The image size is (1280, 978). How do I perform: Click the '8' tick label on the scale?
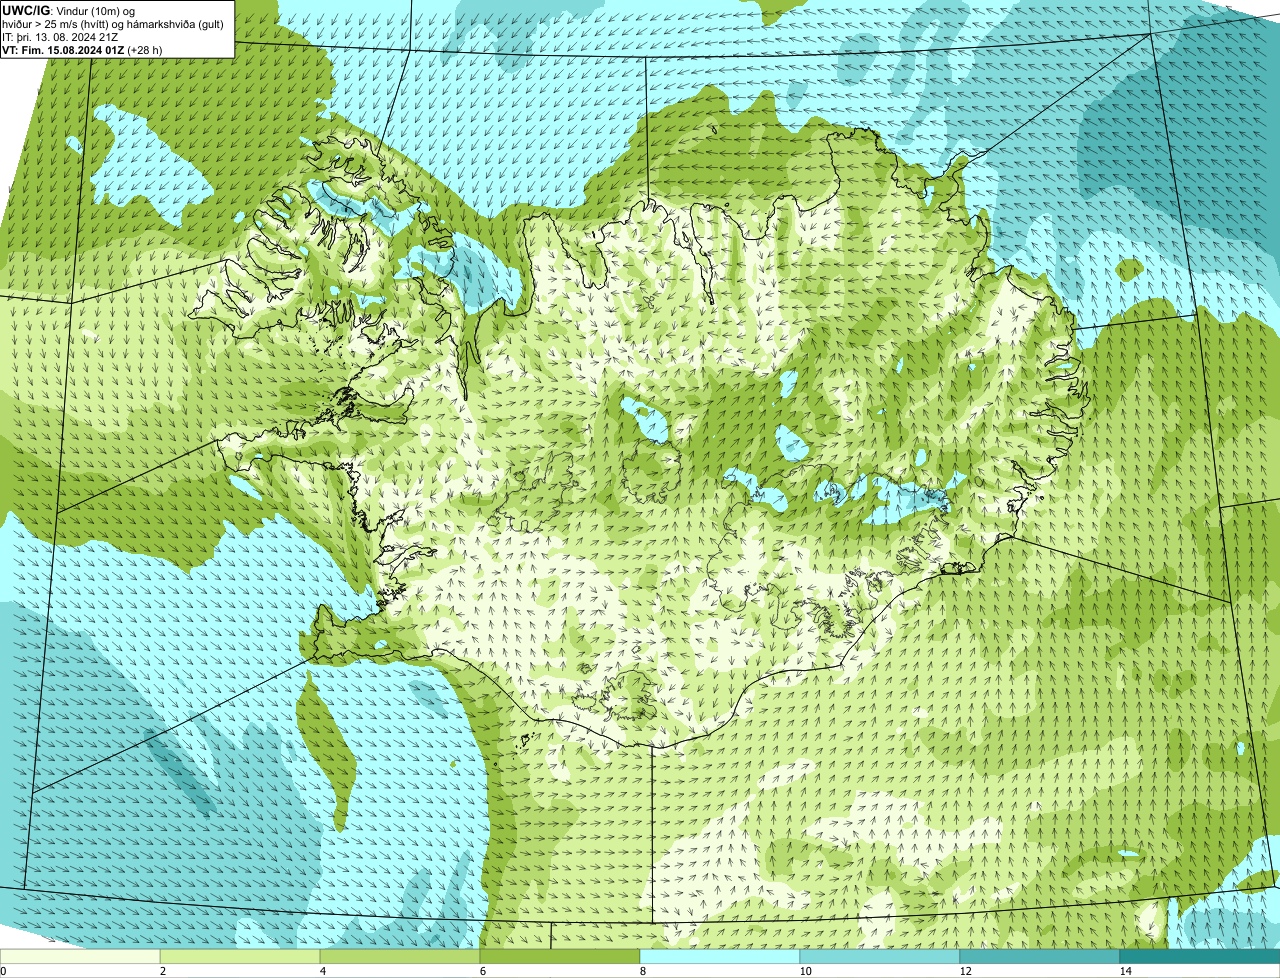pos(642,971)
